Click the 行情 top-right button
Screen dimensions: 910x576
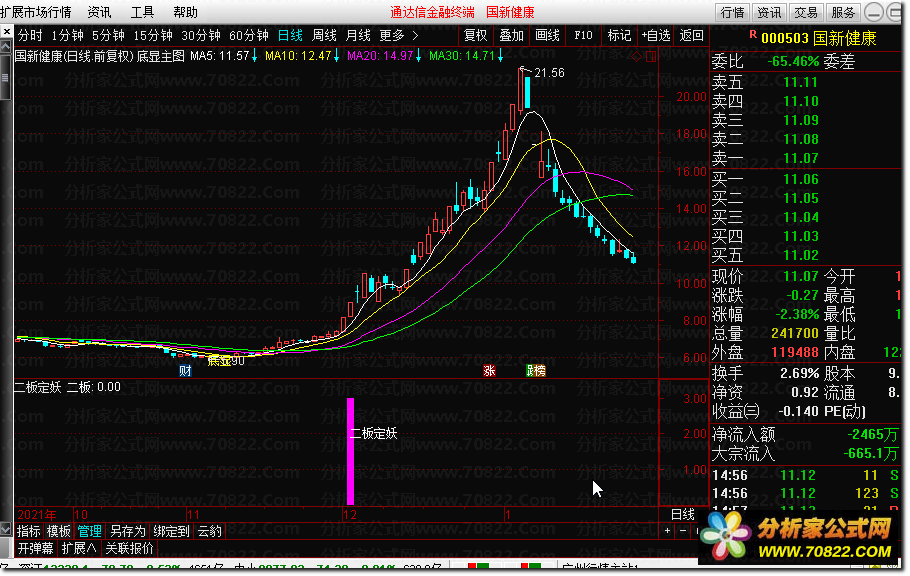click(732, 13)
